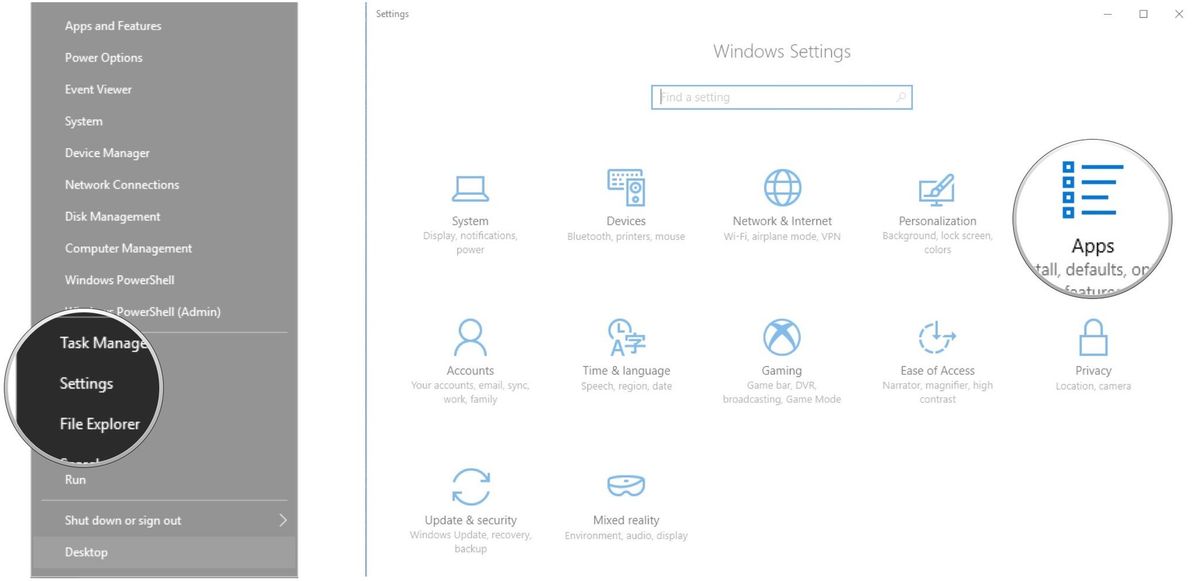
Task: Open File Explorer from the menu
Action: [99, 423]
